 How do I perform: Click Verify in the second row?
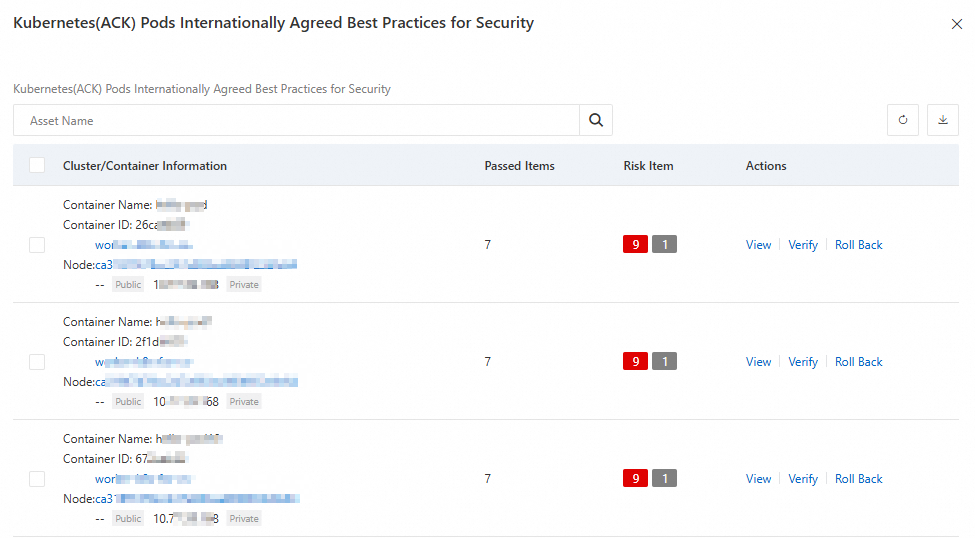click(803, 362)
